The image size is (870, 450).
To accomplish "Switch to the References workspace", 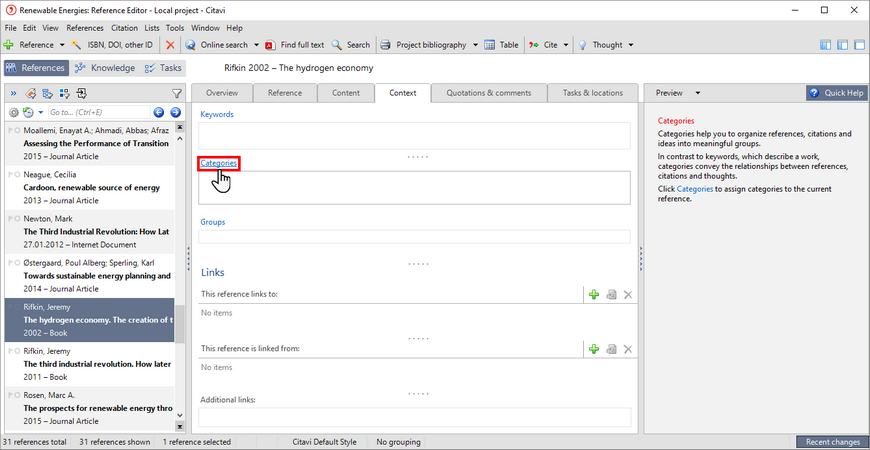I will 36,68.
